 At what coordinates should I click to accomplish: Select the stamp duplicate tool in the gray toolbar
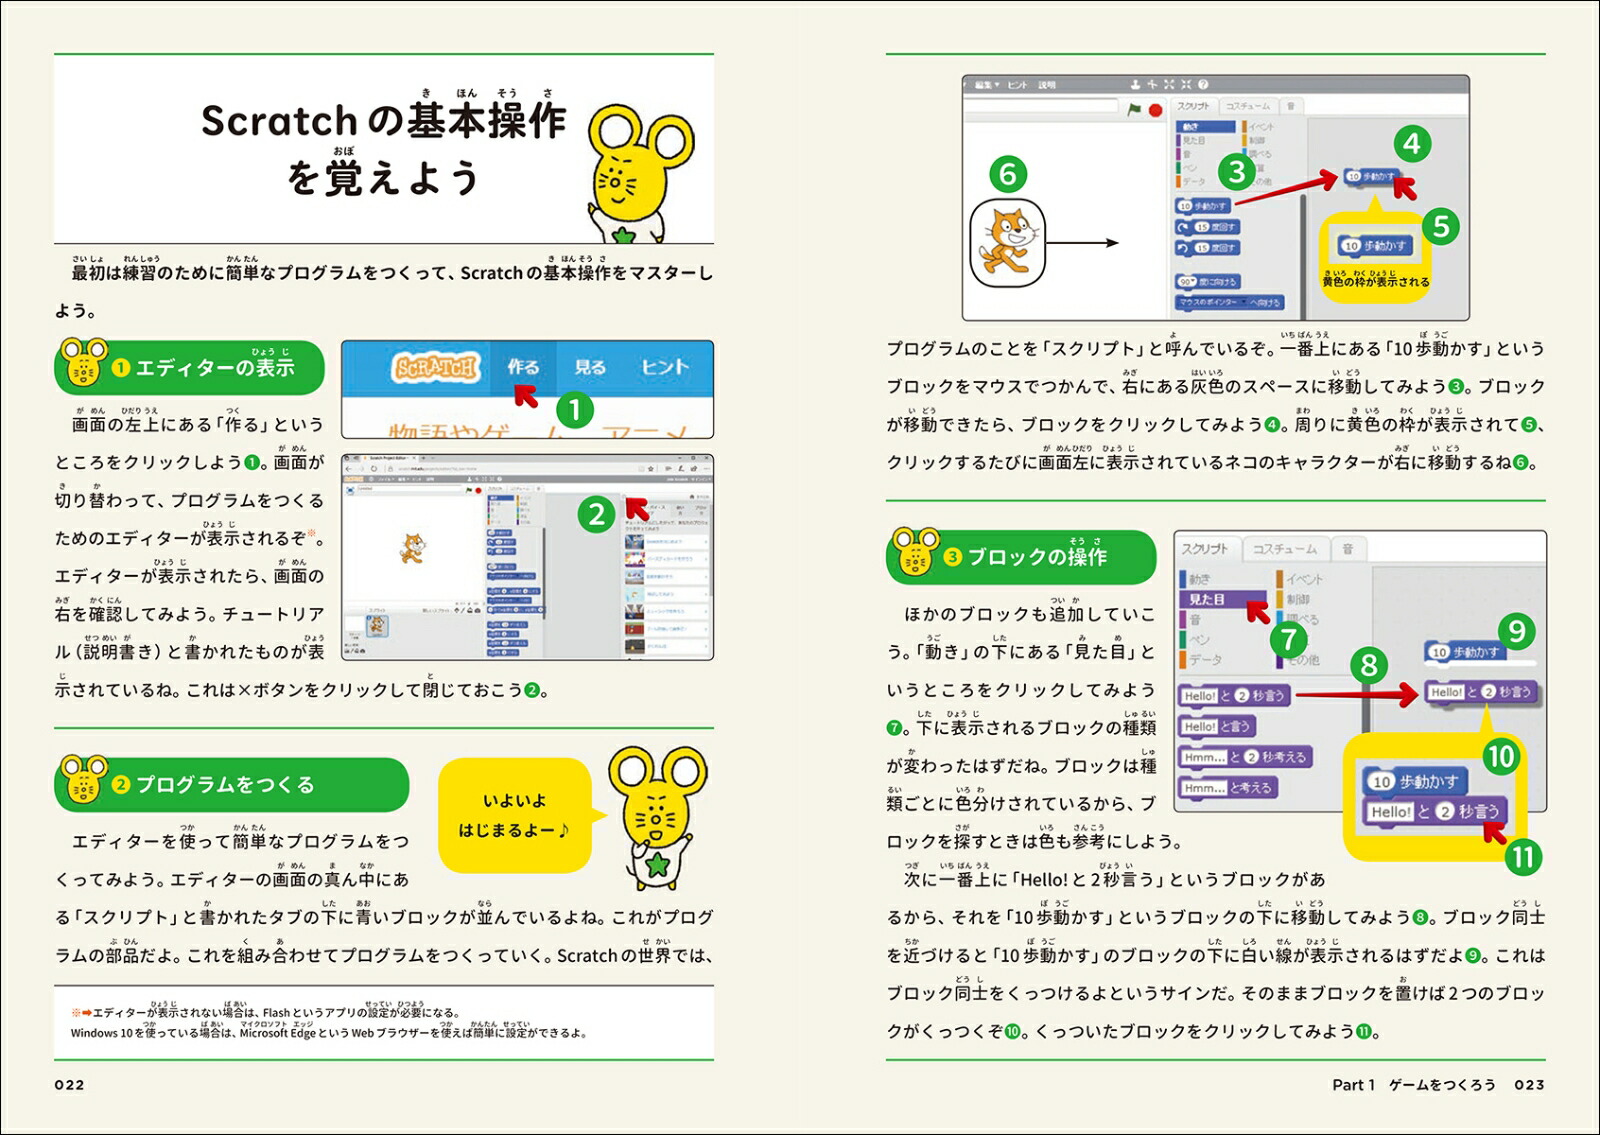[1135, 85]
